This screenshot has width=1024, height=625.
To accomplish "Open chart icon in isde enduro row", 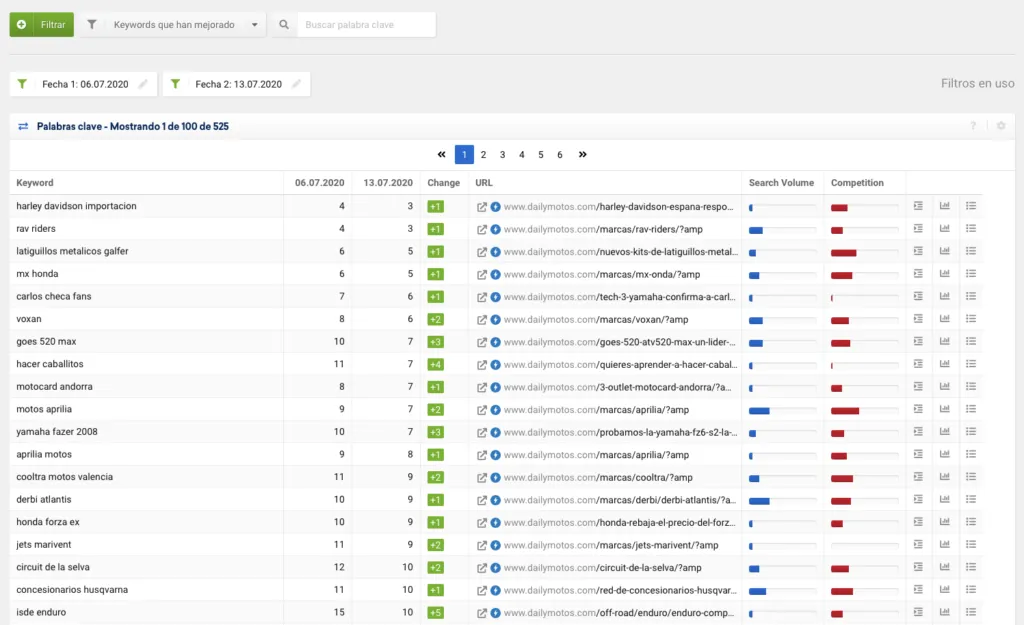I will point(944,612).
